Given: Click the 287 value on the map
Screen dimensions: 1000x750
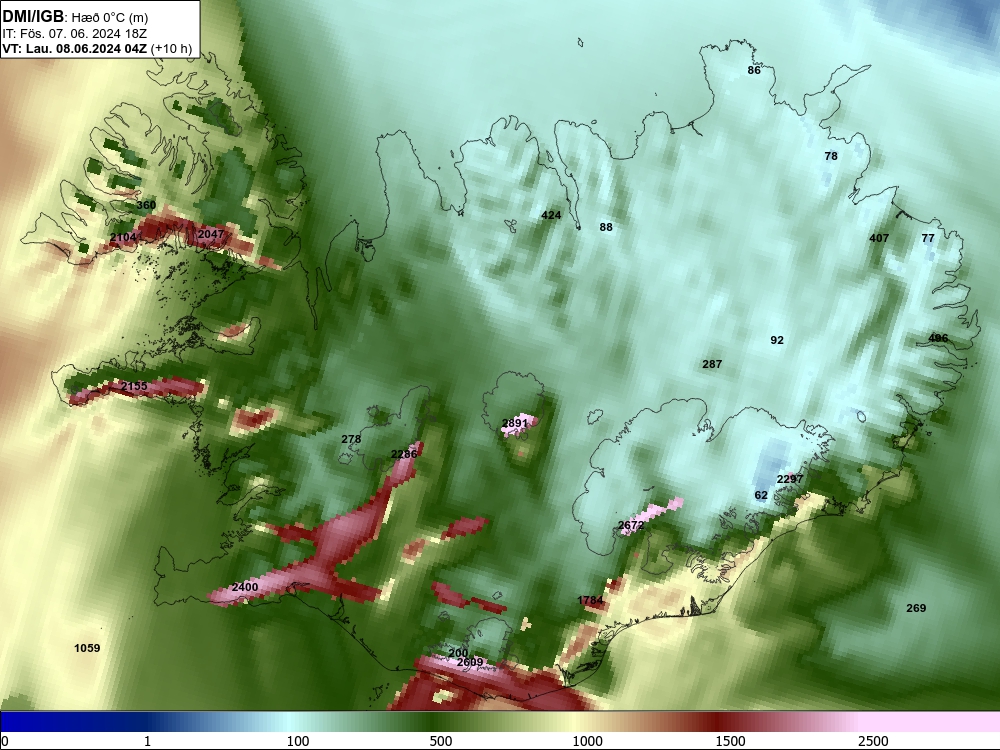Looking at the screenshot, I should 712,364.
